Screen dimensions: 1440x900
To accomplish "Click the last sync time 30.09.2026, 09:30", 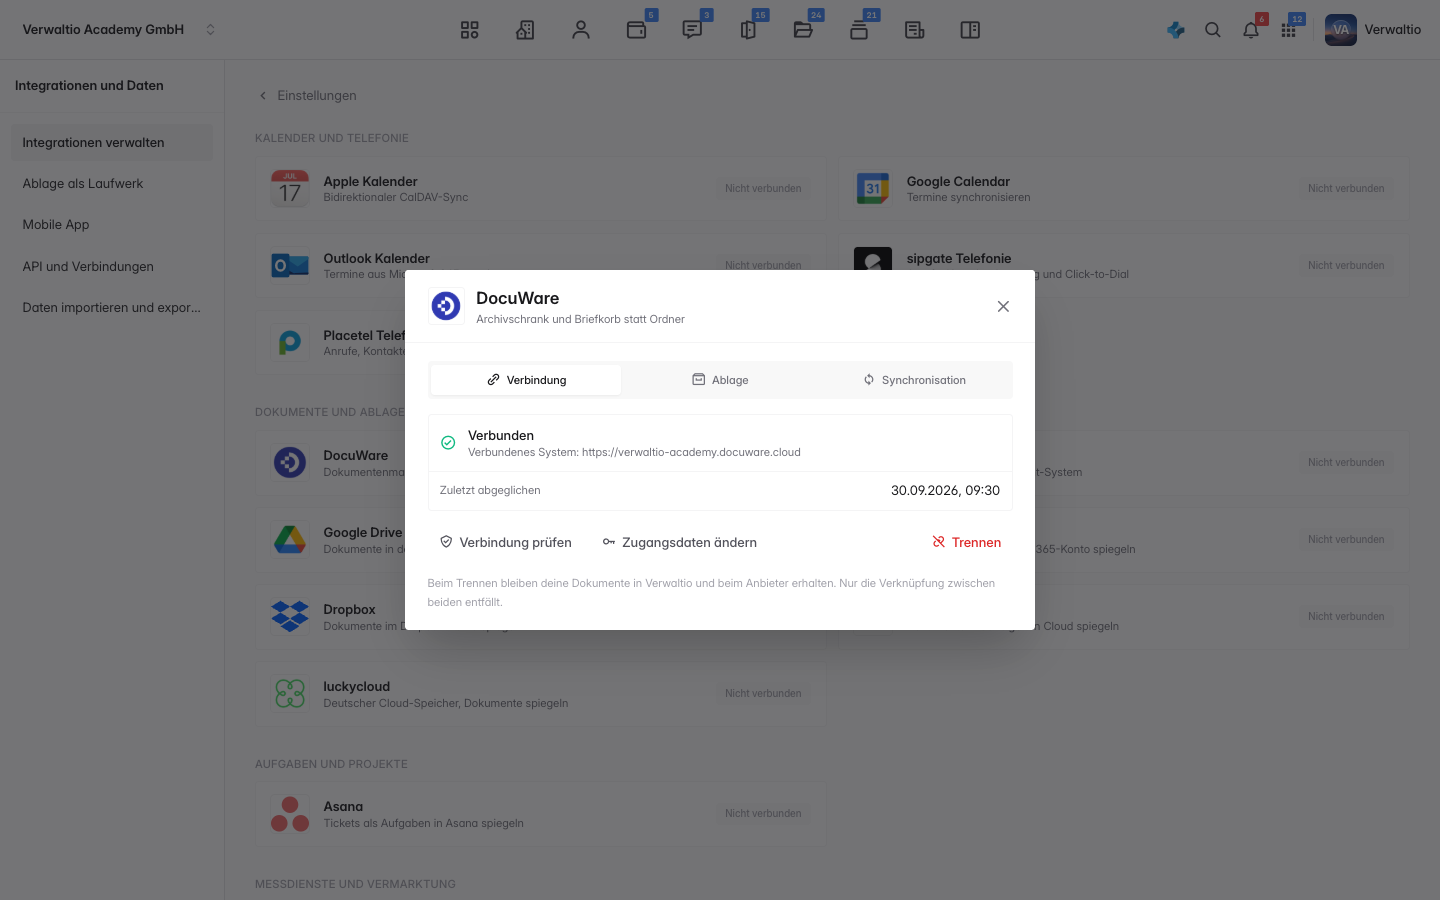I will [x=945, y=490].
